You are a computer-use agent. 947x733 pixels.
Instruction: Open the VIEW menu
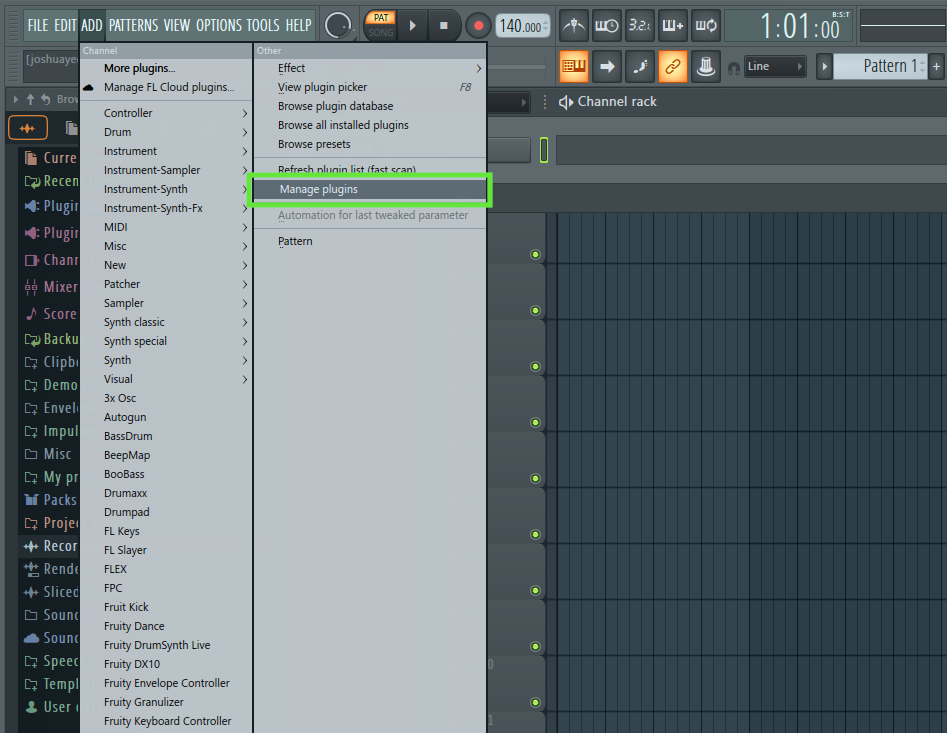[x=177, y=25]
